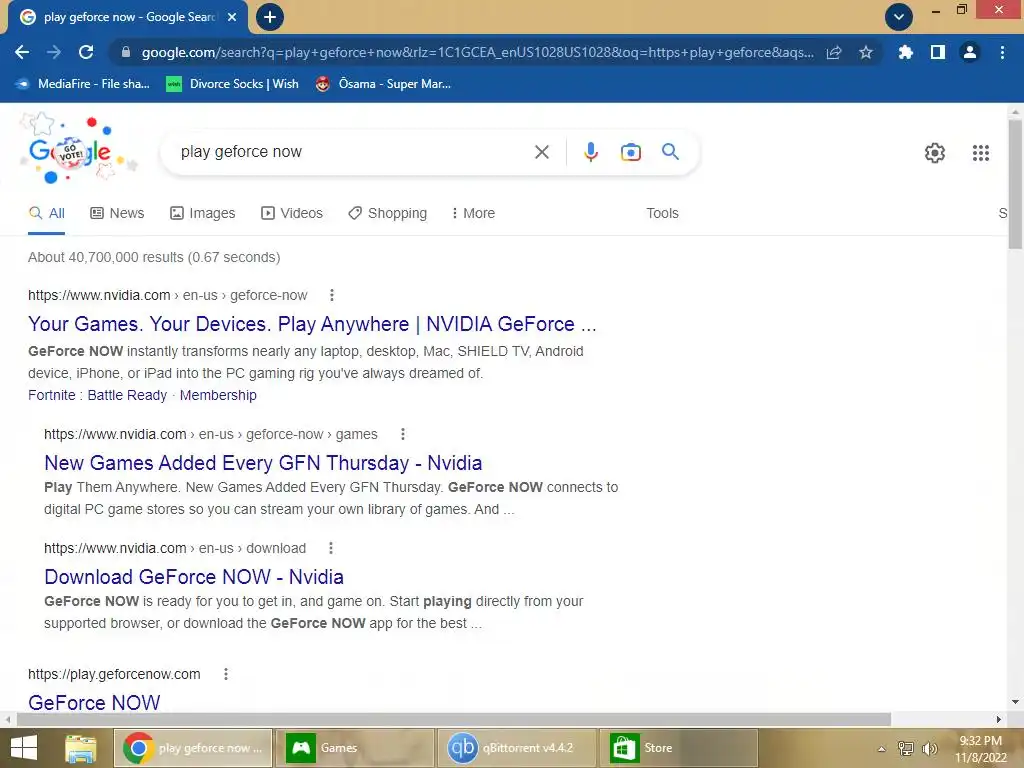Open options for nvidia download result

click(x=331, y=548)
